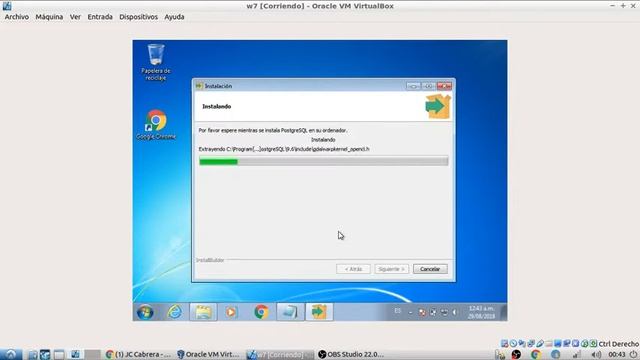Open Chrome in the Windows 7 taskbar

(261, 312)
